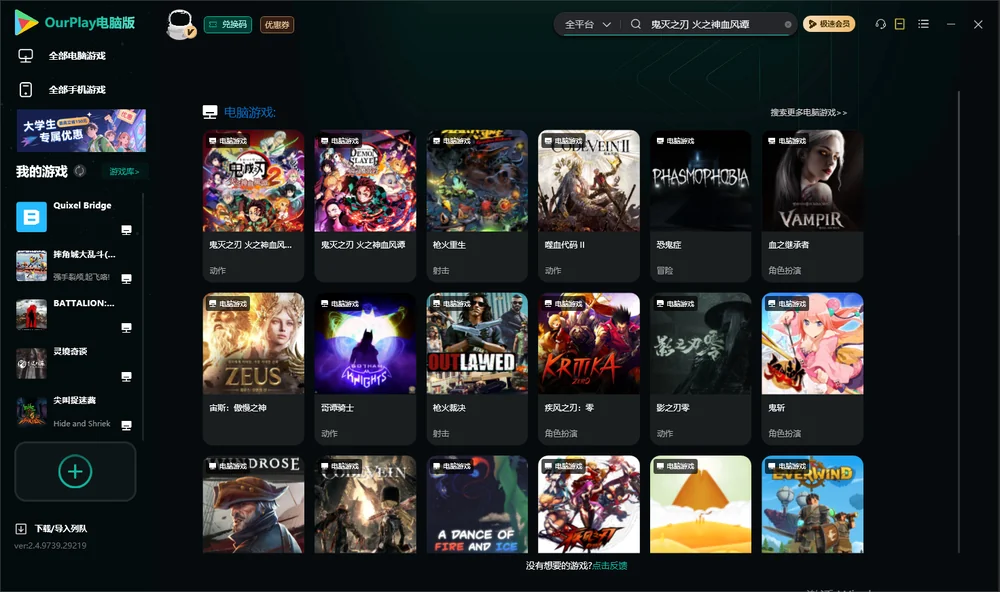The image size is (1000, 592).
Task: Click the 兑换码 redeem code button
Action: 228,25
